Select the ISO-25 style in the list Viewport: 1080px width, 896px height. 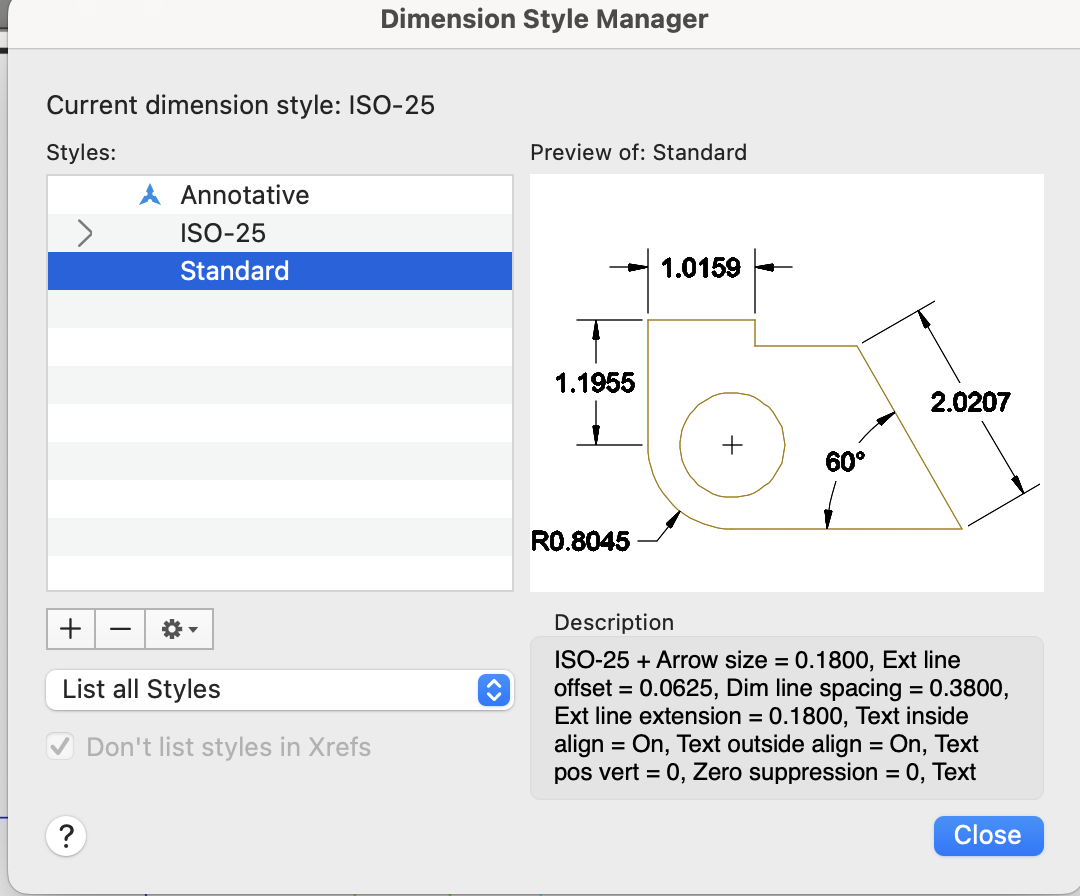point(223,234)
